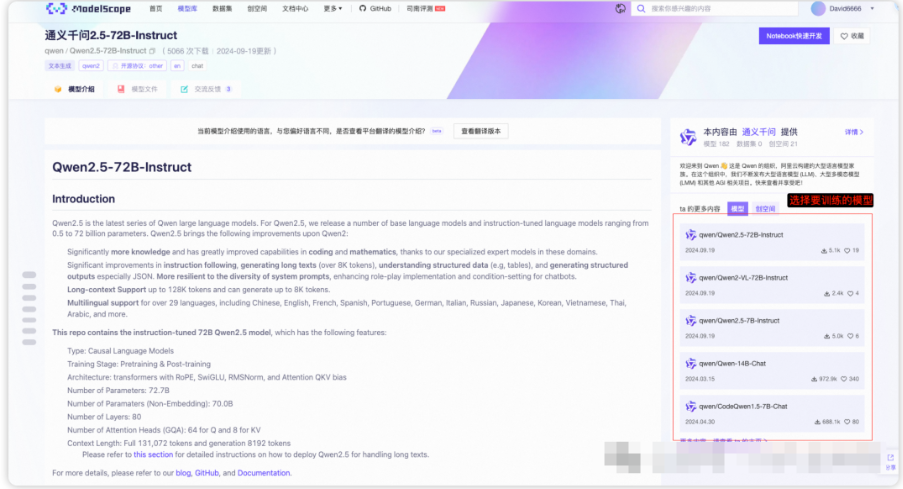Click heart icon on CodeQwen1.5-7B-Chat card
Image resolution: width=903 pixels, height=489 pixels.
847,422
